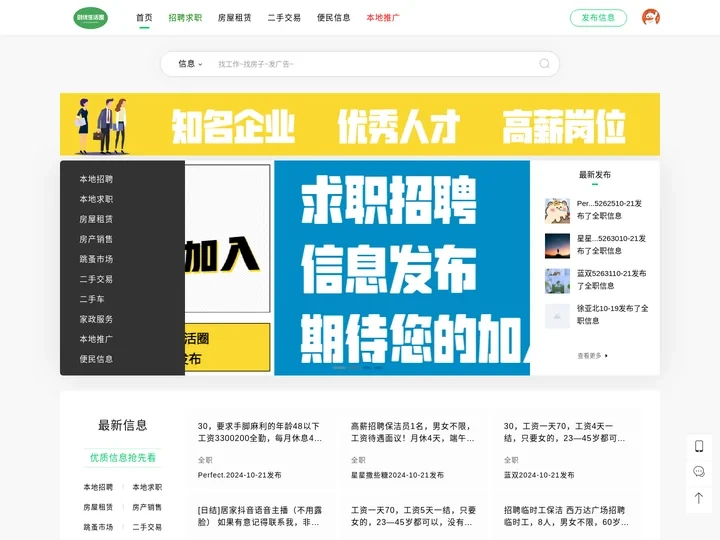The width and height of the screenshot is (720, 540).
Task: Open post 招聘临时工保洁 西万达广场
Action: pyautogui.click(x=566, y=516)
